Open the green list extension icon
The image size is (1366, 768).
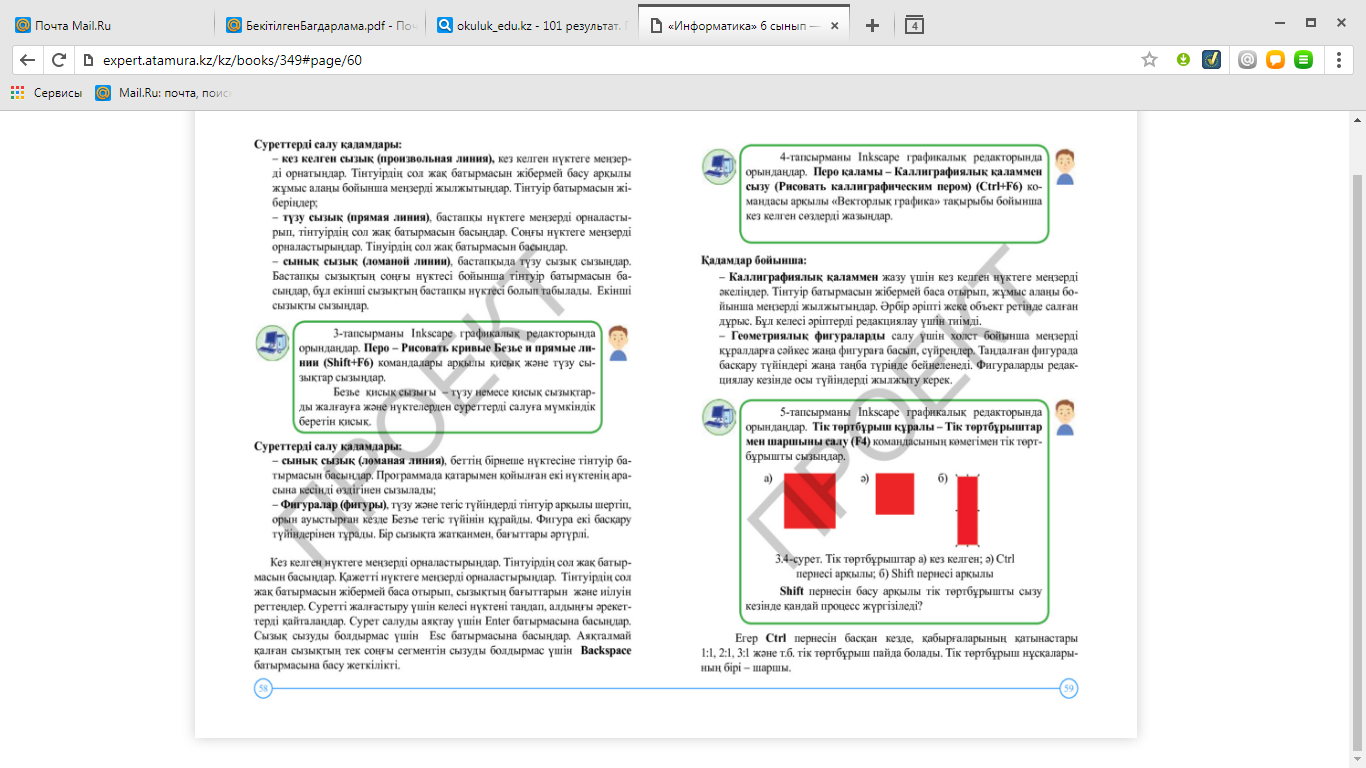[1303, 60]
